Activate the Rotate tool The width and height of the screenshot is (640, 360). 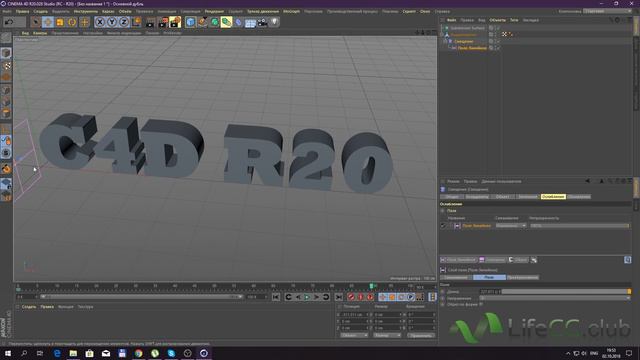[72, 22]
